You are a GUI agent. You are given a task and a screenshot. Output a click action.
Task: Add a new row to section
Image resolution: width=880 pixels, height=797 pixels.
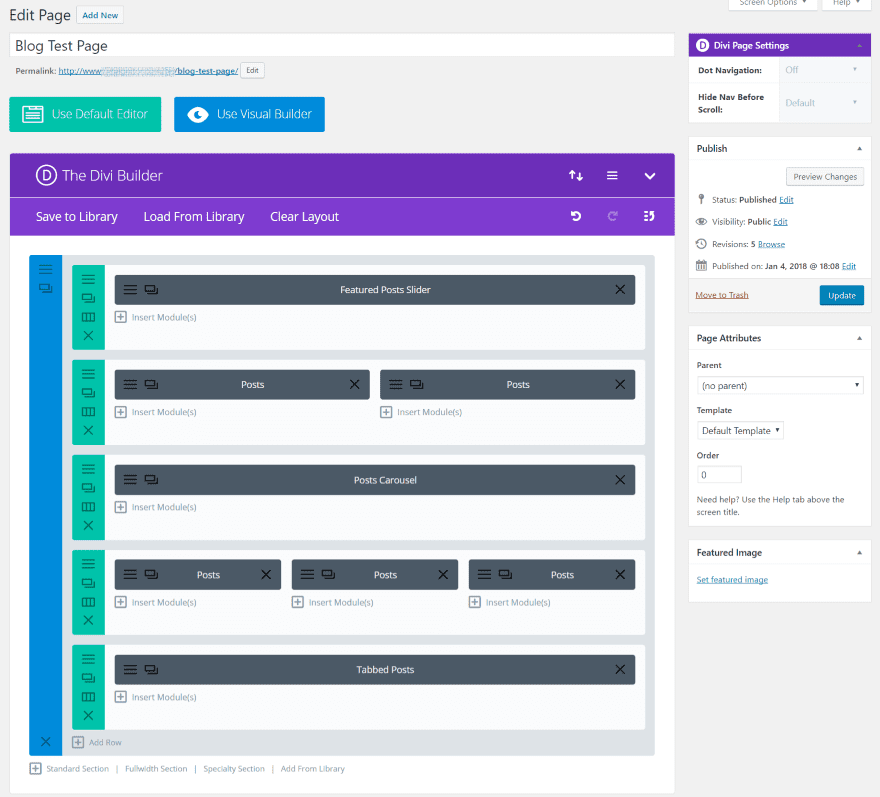point(97,742)
